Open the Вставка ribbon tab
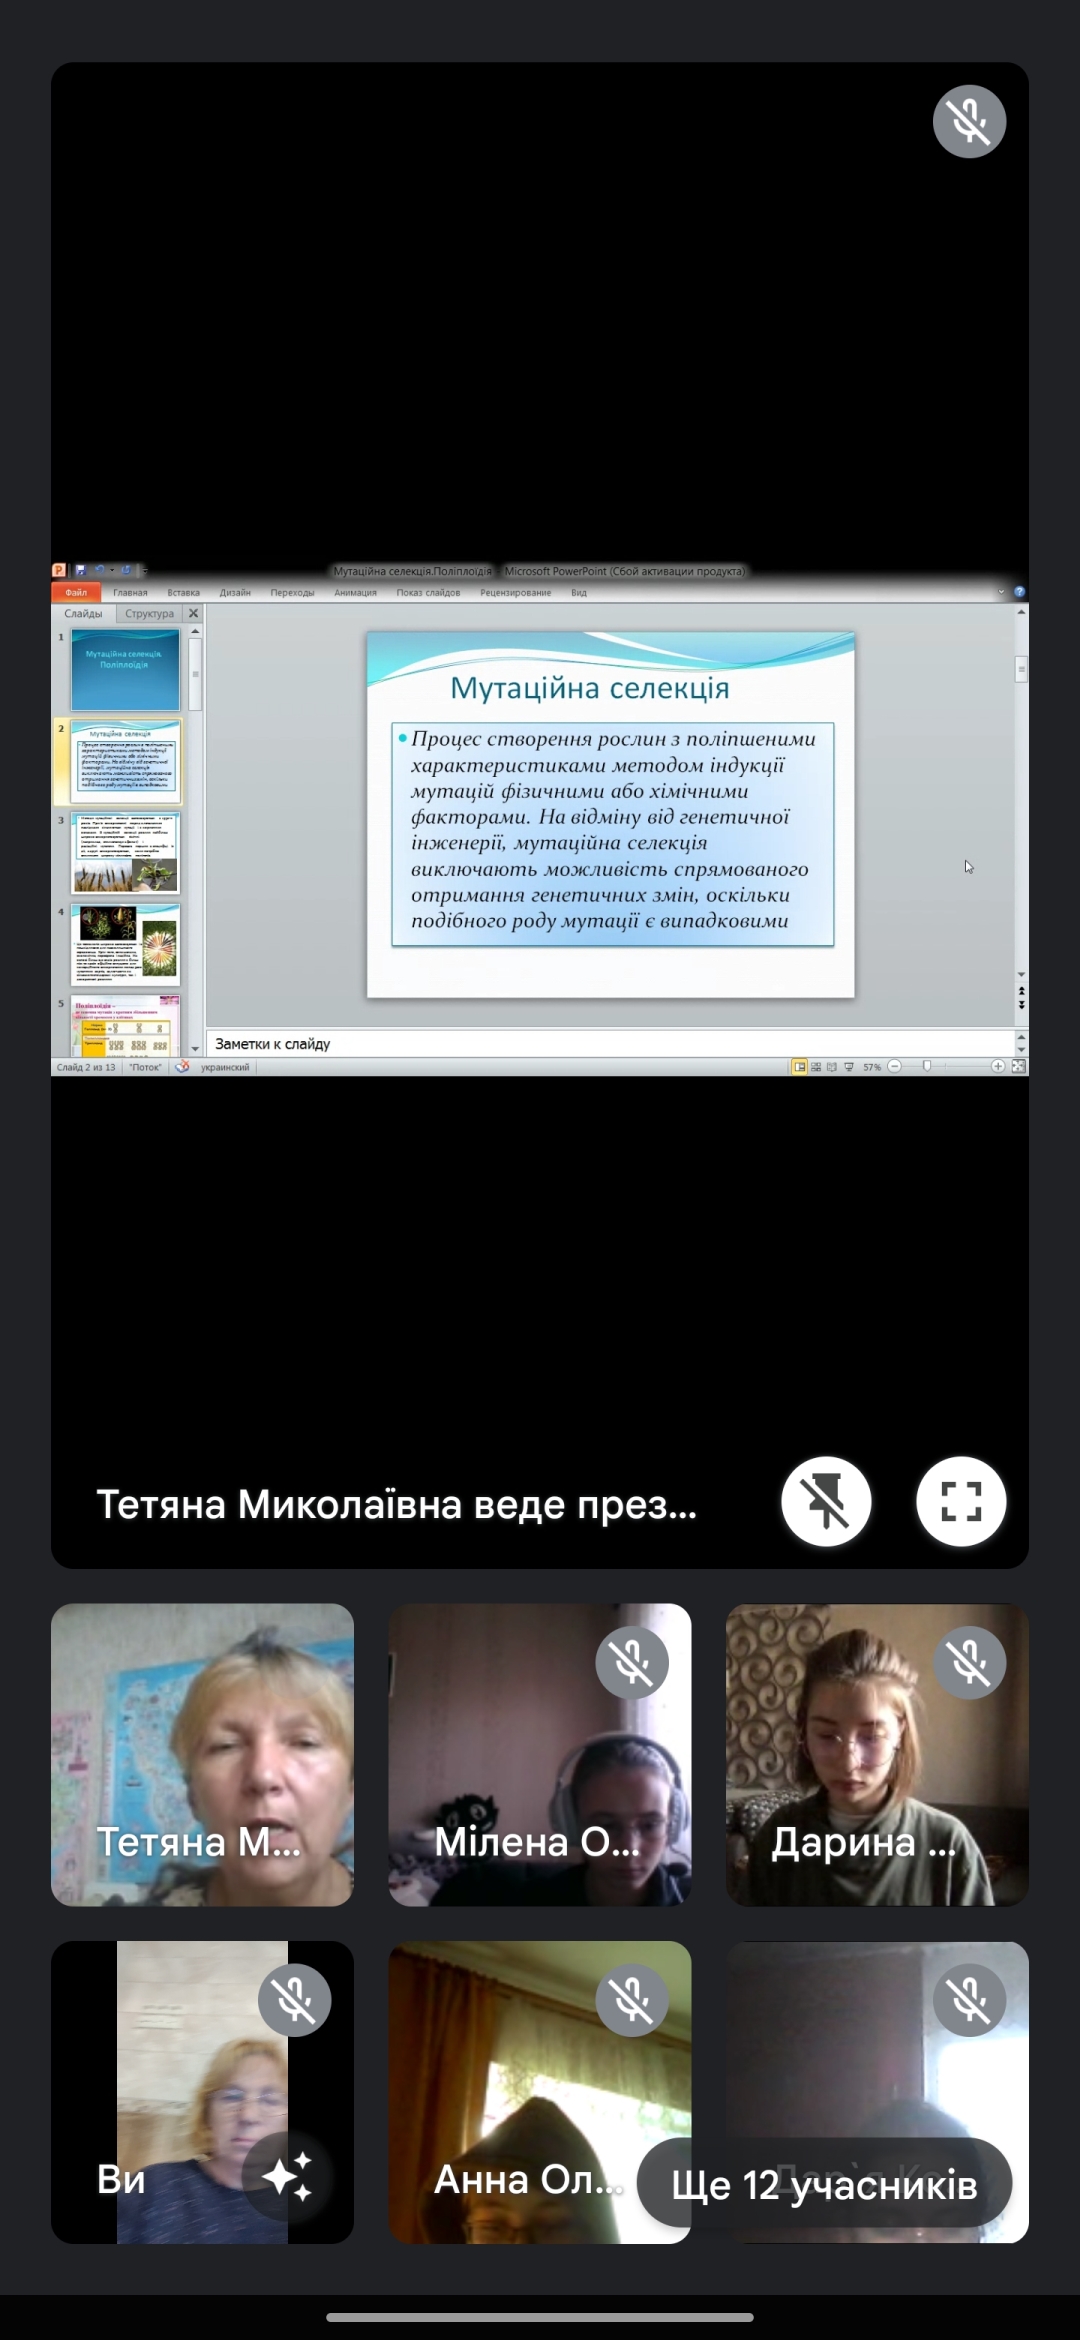The width and height of the screenshot is (1080, 2340). click(183, 592)
